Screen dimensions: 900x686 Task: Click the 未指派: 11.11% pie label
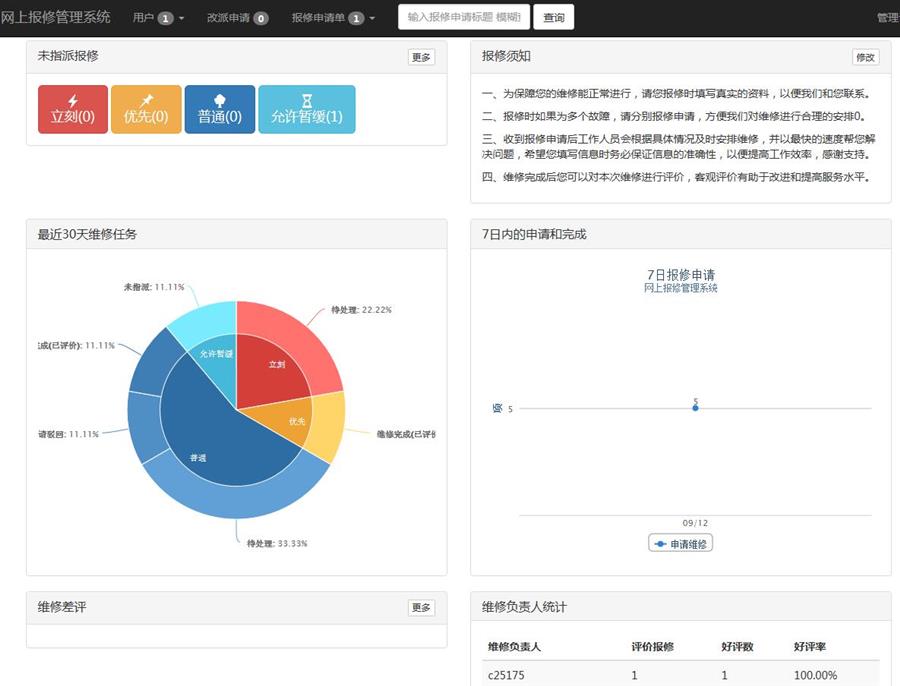pyautogui.click(x=154, y=287)
